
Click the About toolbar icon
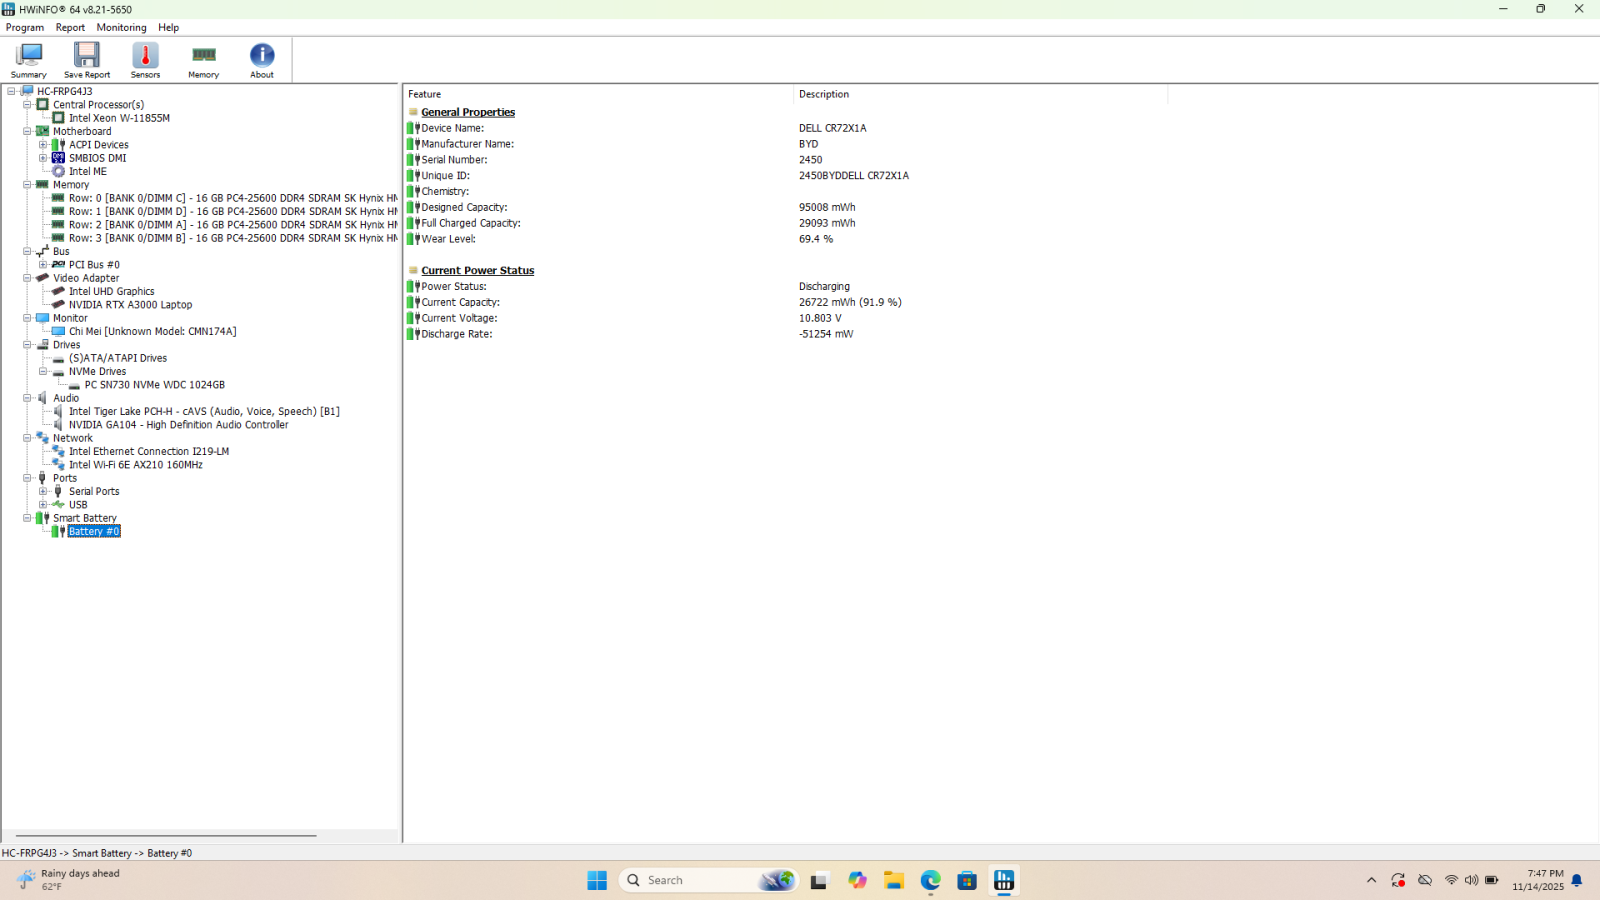pyautogui.click(x=261, y=60)
